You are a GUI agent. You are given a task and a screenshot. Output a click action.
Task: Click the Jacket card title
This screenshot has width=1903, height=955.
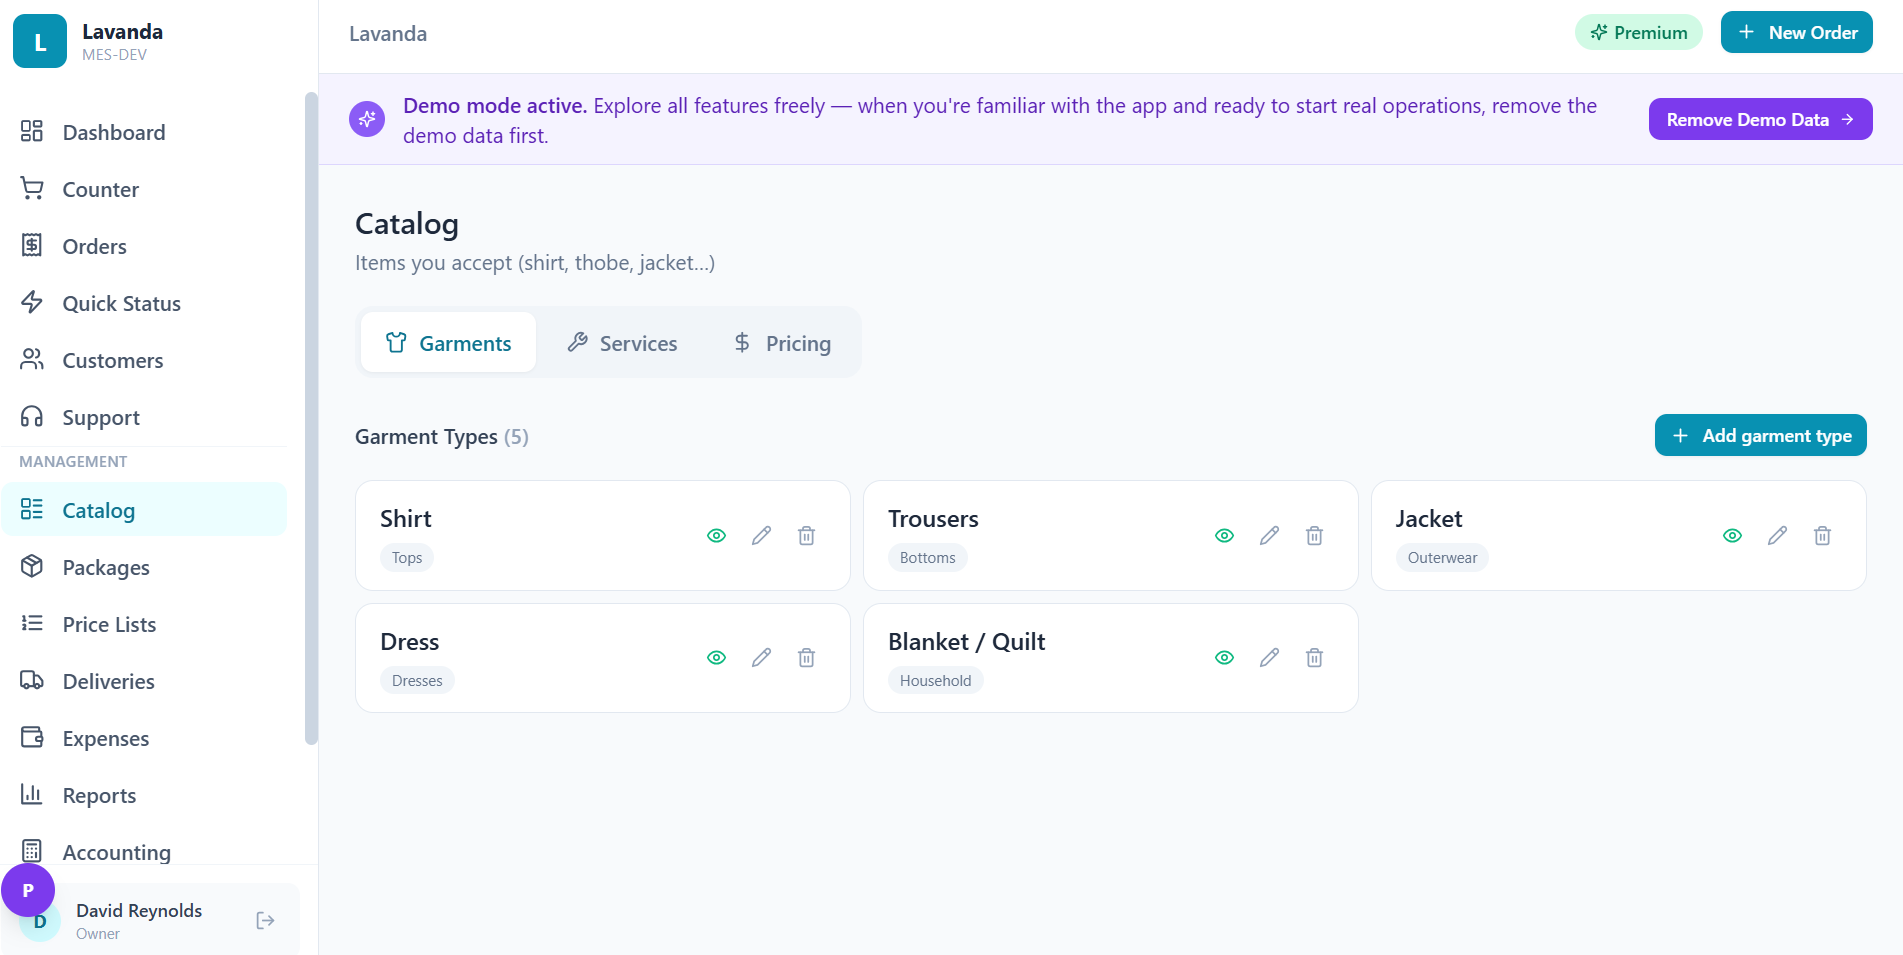pos(1429,519)
